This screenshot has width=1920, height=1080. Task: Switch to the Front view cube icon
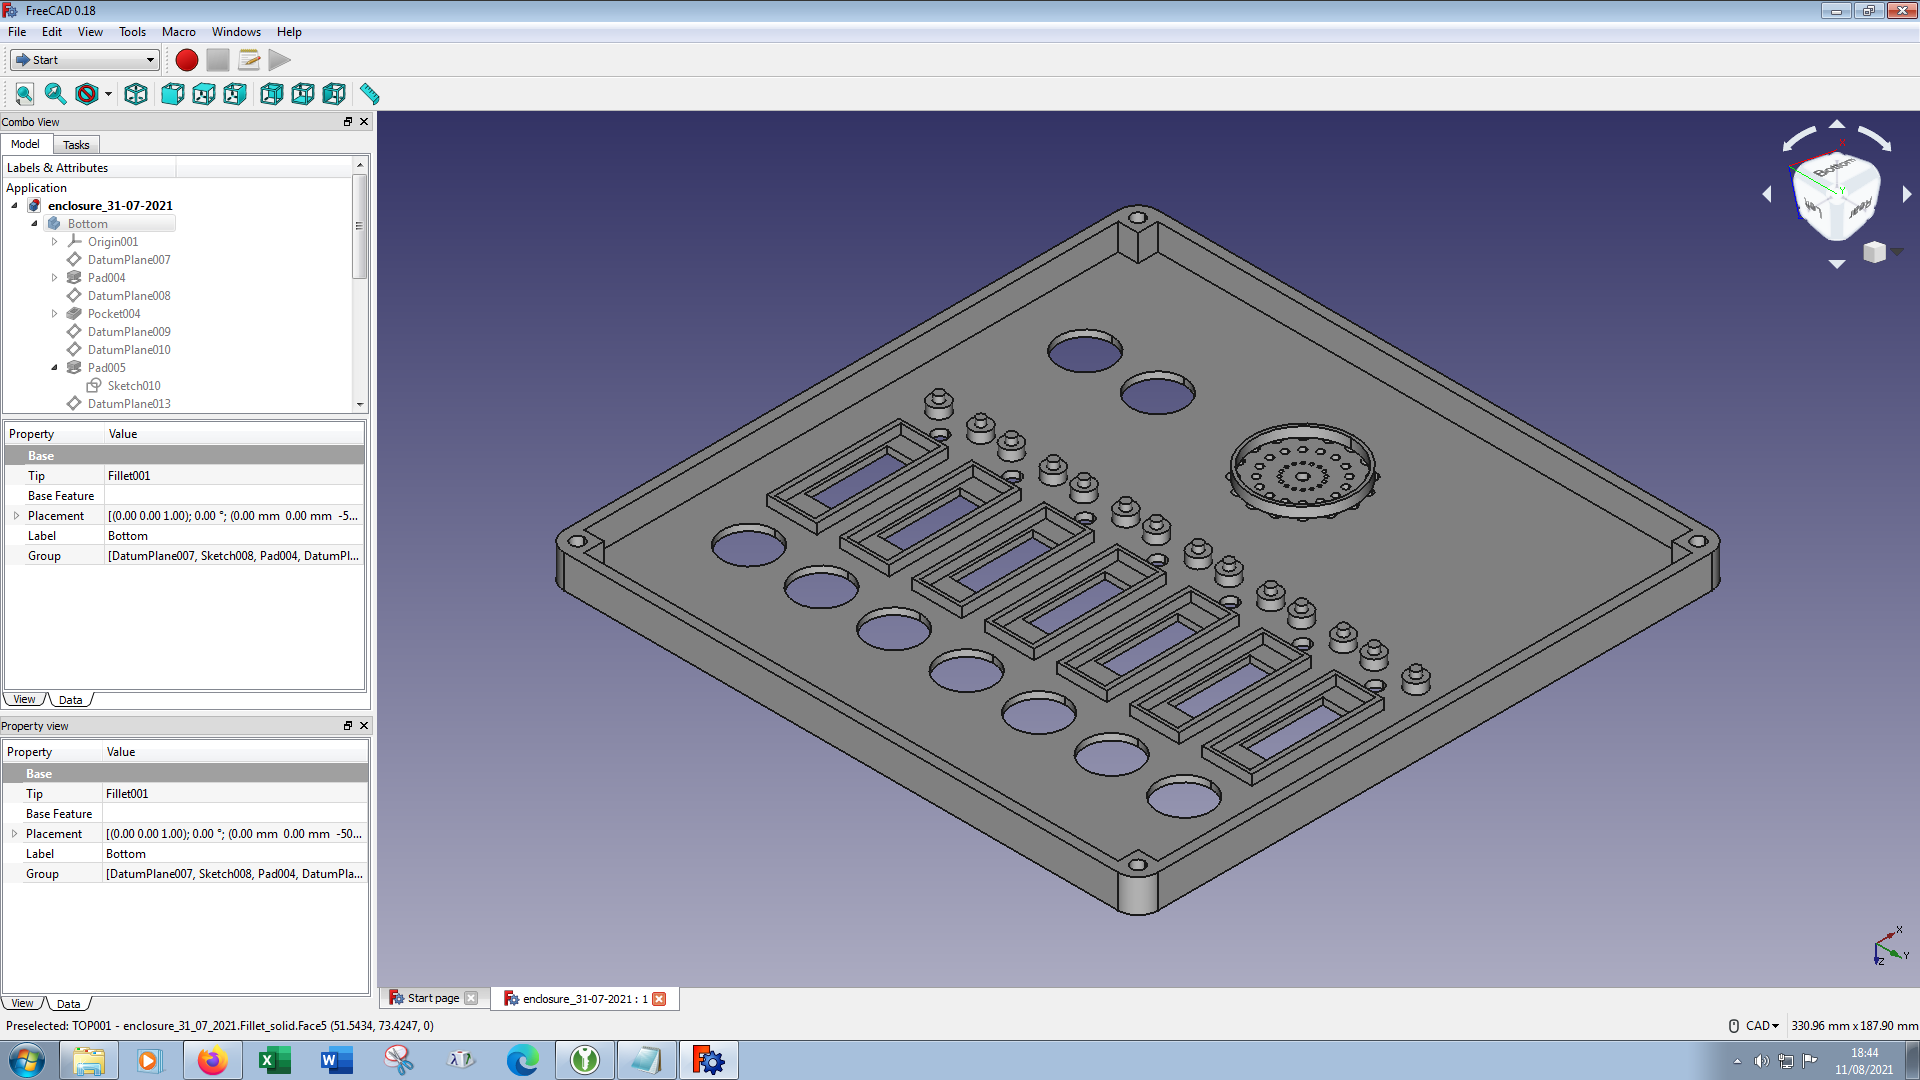[172, 94]
